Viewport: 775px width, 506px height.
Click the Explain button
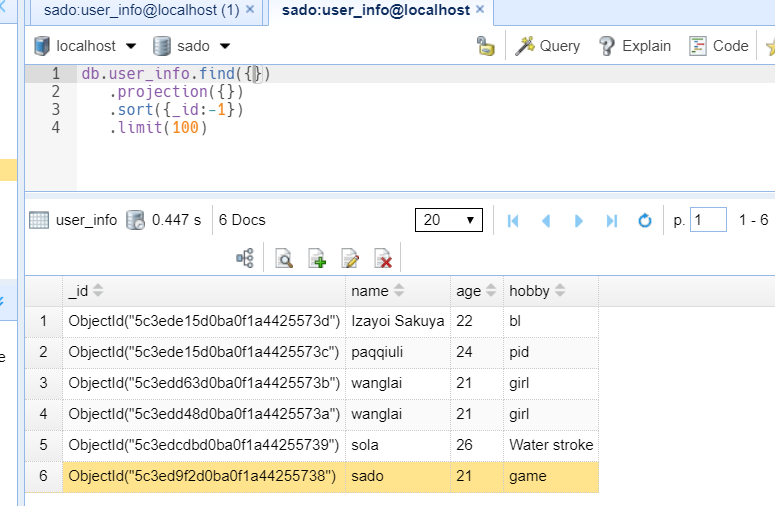point(635,46)
